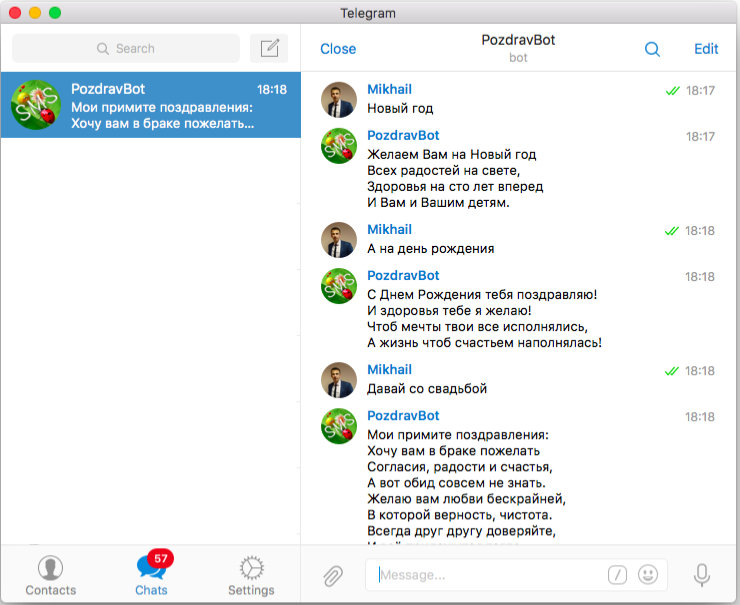Viewport: 740px width, 605px height.
Task: Click the green macOS zoom window button
Action: click(x=55, y=13)
